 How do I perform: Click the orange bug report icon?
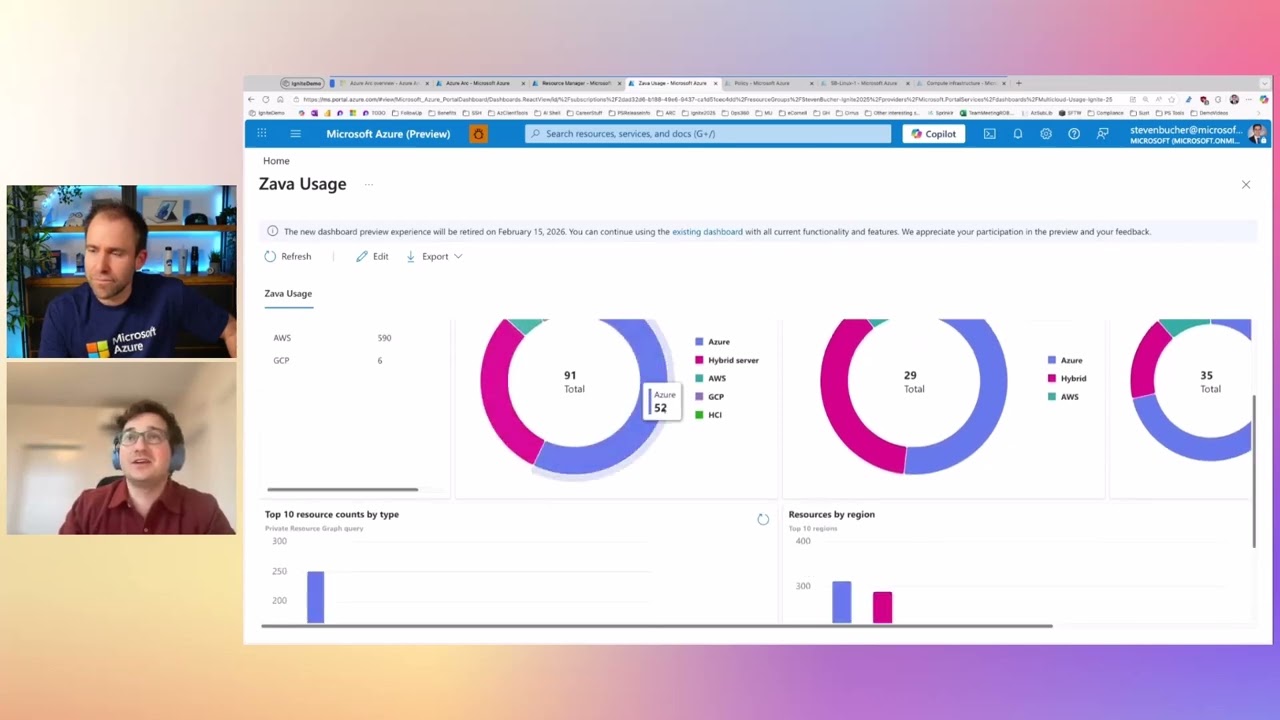[x=478, y=134]
